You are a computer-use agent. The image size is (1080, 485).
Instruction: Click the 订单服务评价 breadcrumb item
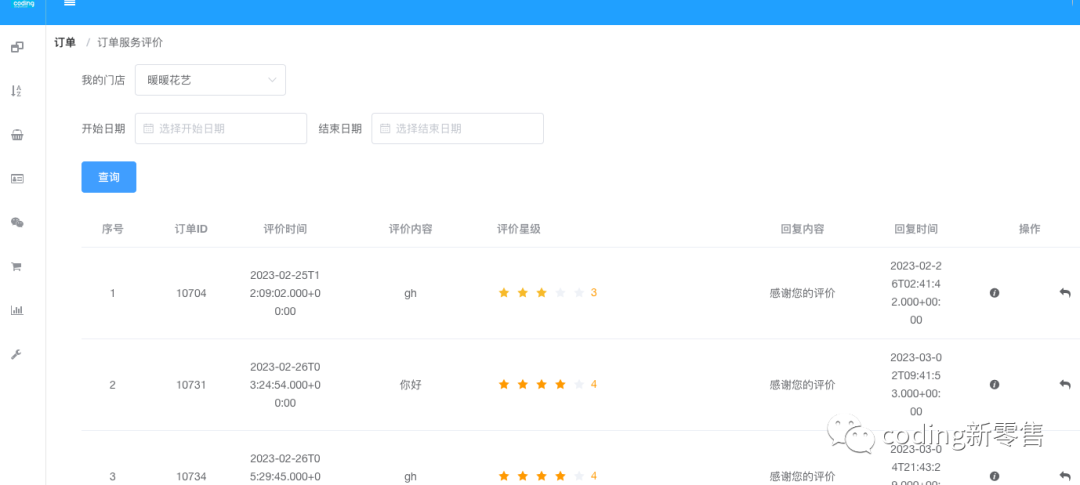coord(130,43)
